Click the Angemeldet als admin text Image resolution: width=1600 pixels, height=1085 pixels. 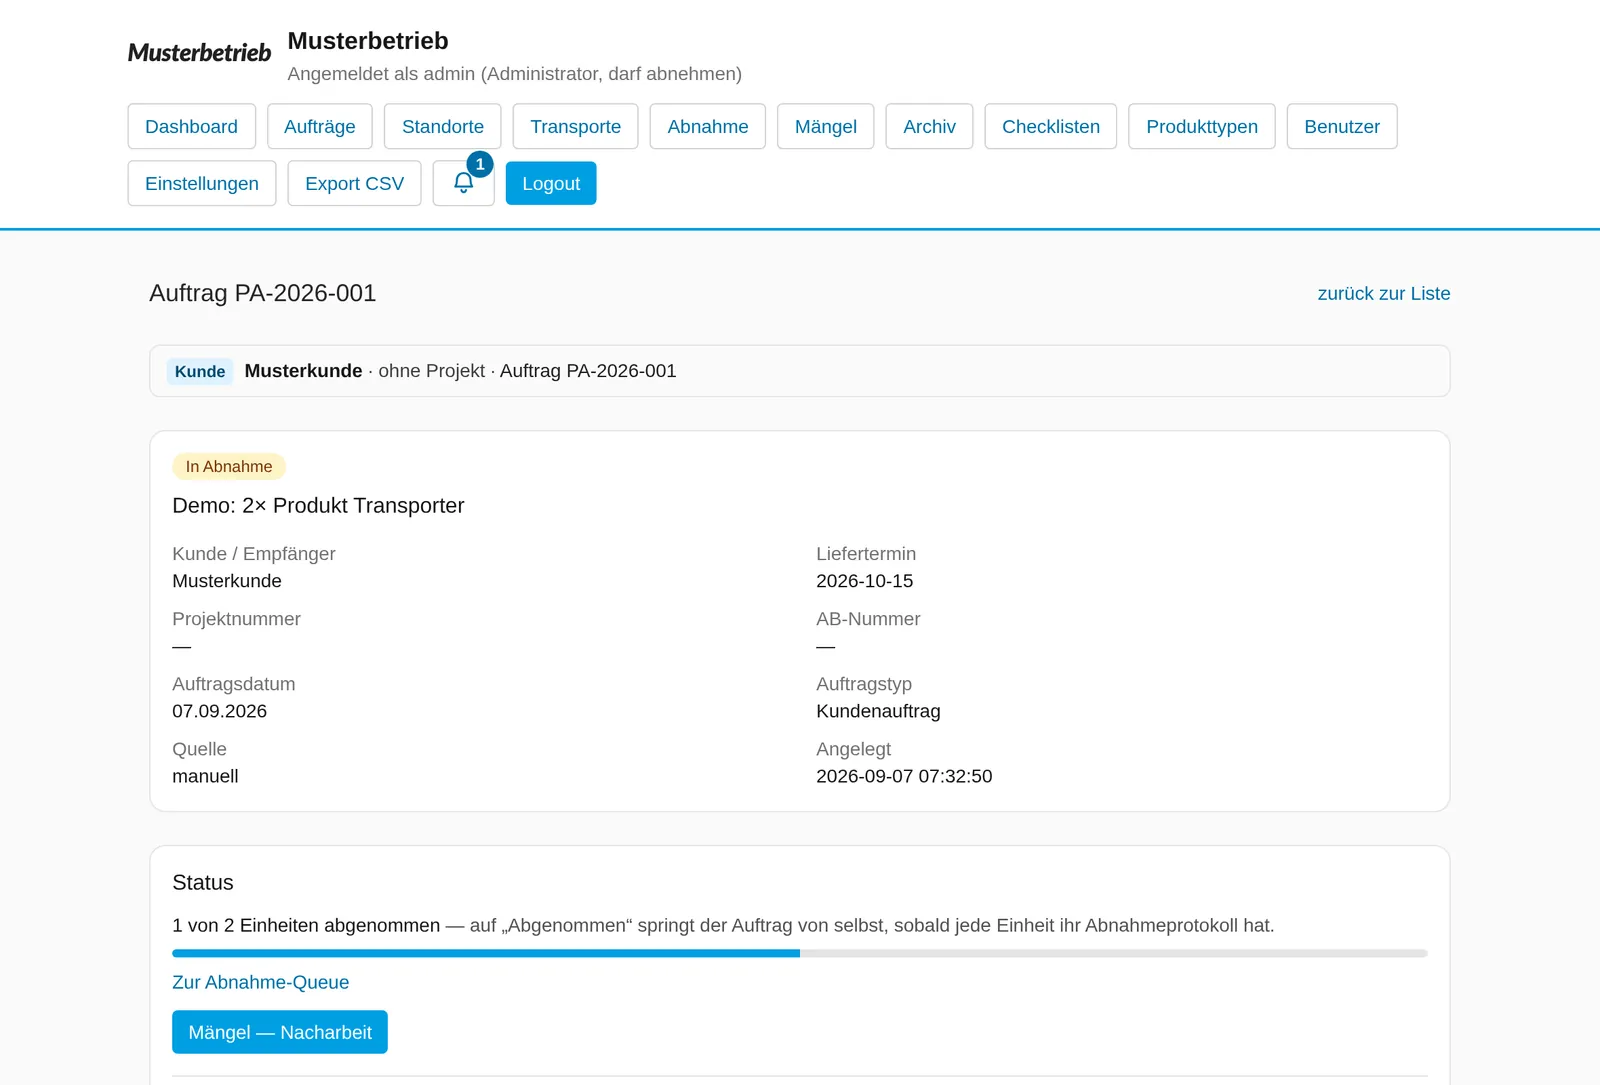pyautogui.click(x=515, y=74)
